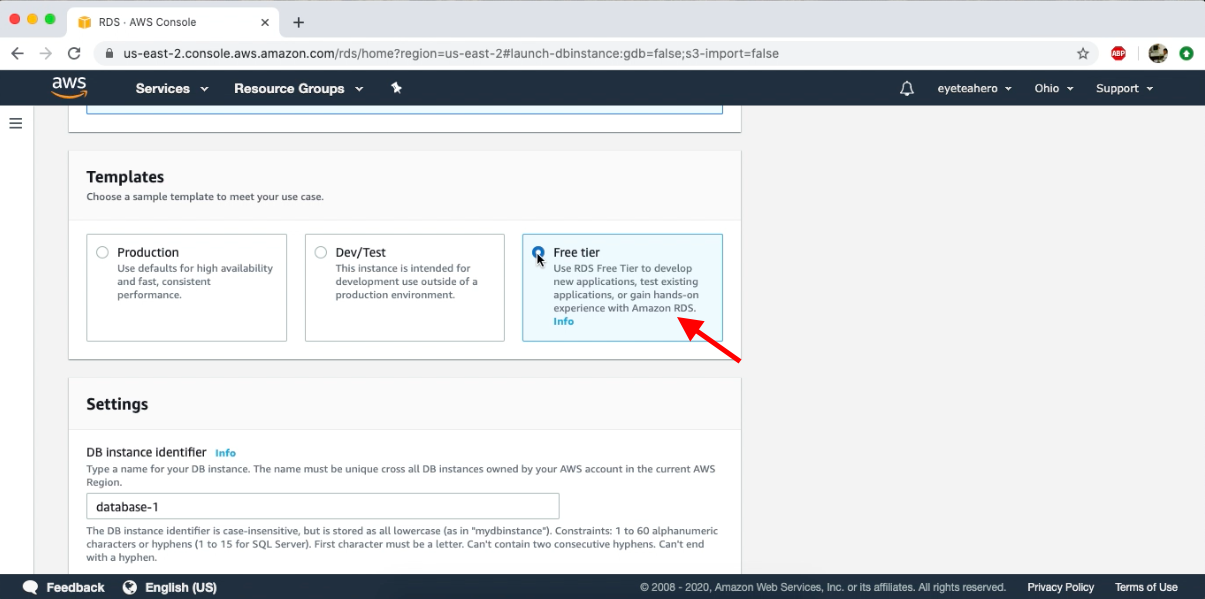Click the Feedback speech bubble icon

[30, 587]
